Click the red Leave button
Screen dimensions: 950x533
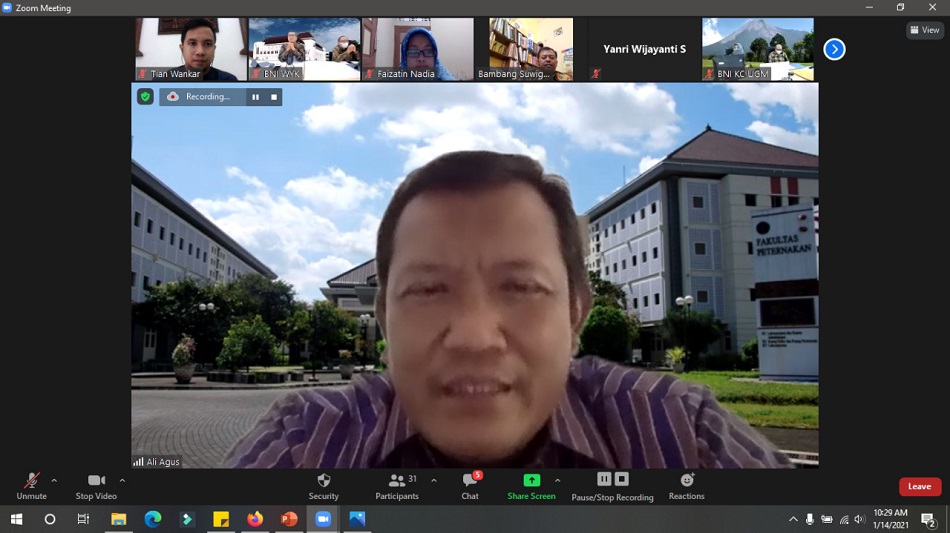click(x=919, y=487)
